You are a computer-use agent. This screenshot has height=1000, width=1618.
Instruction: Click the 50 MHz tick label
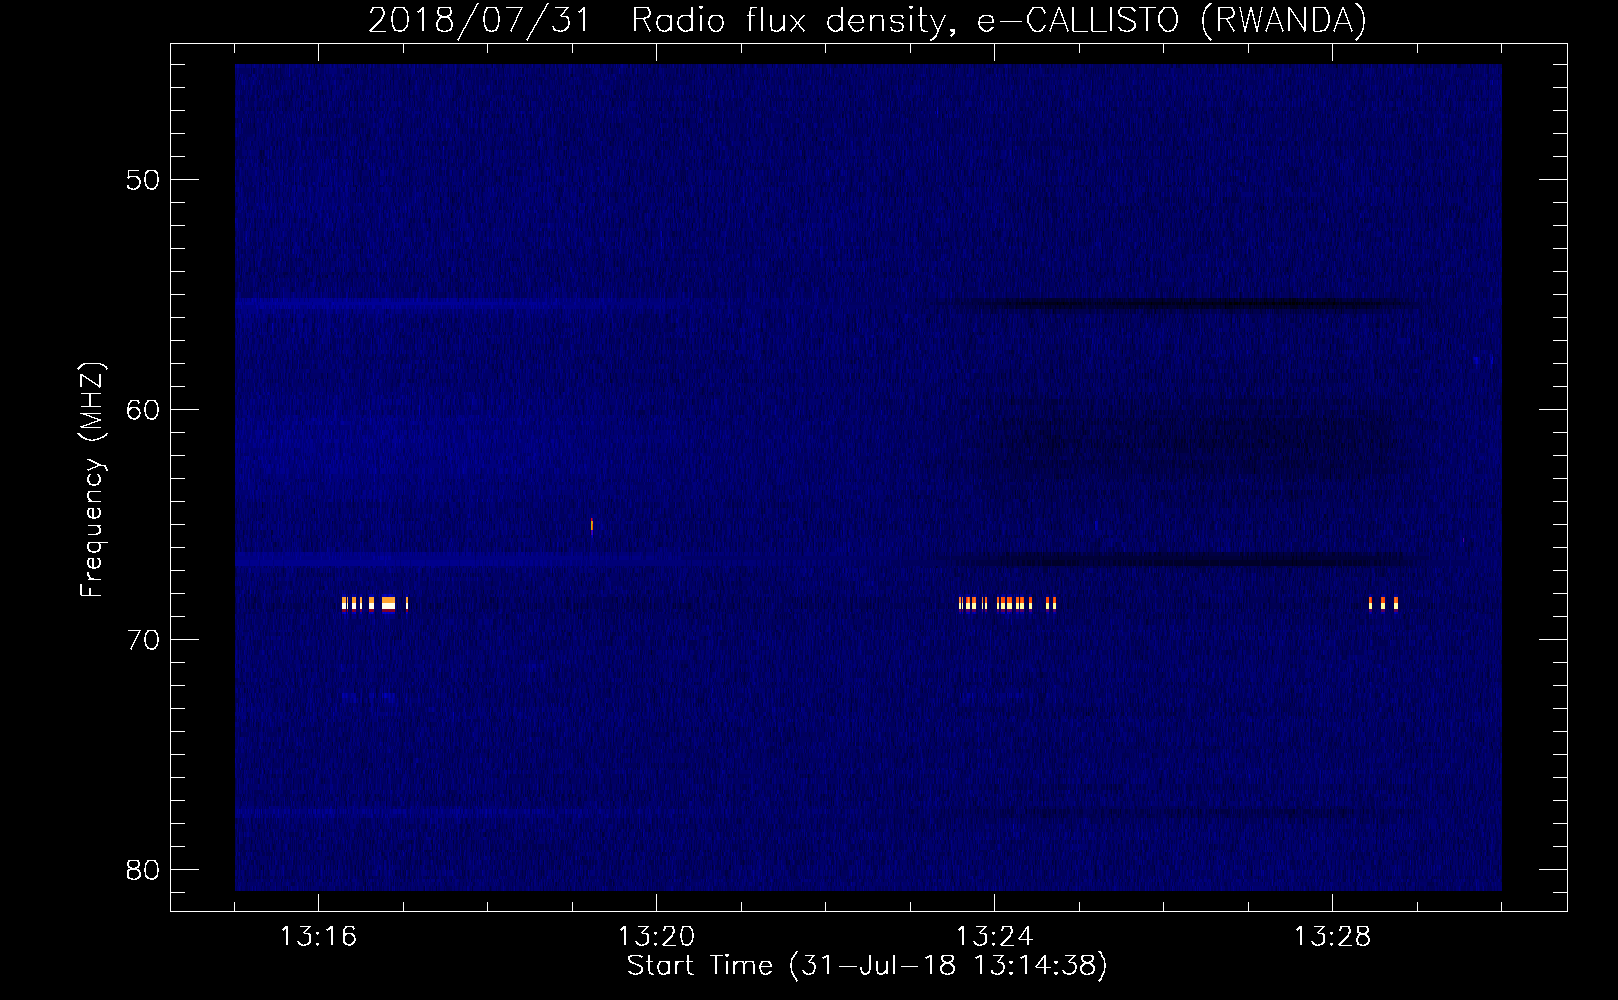[142, 180]
